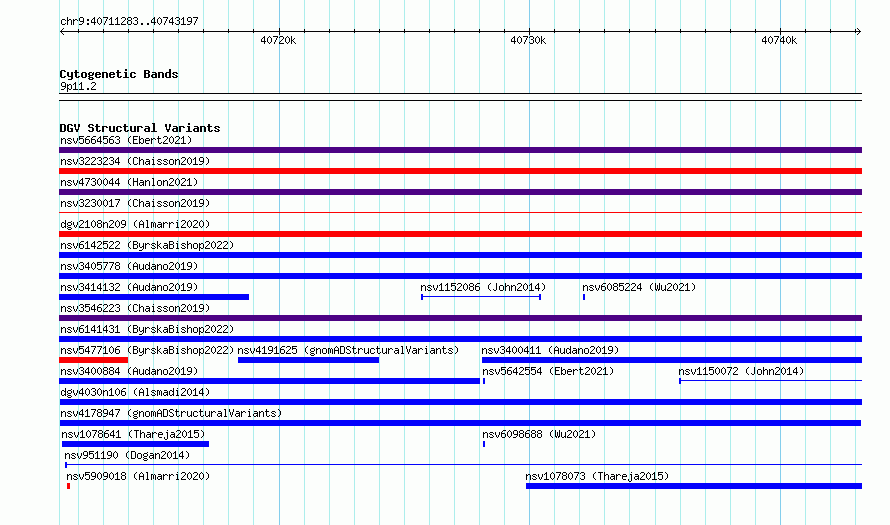Click the nsv3230017 (Chaisson2019) label

click(x=135, y=203)
